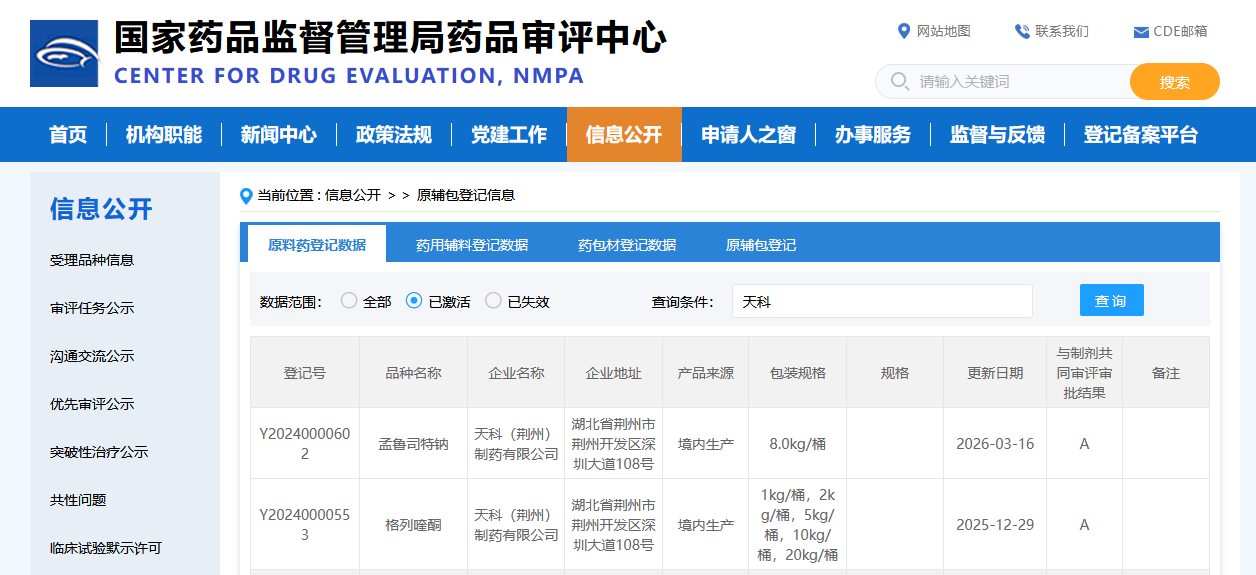Click the magnifier icon in search box
Image resolution: width=1256 pixels, height=575 pixels.
(x=899, y=81)
